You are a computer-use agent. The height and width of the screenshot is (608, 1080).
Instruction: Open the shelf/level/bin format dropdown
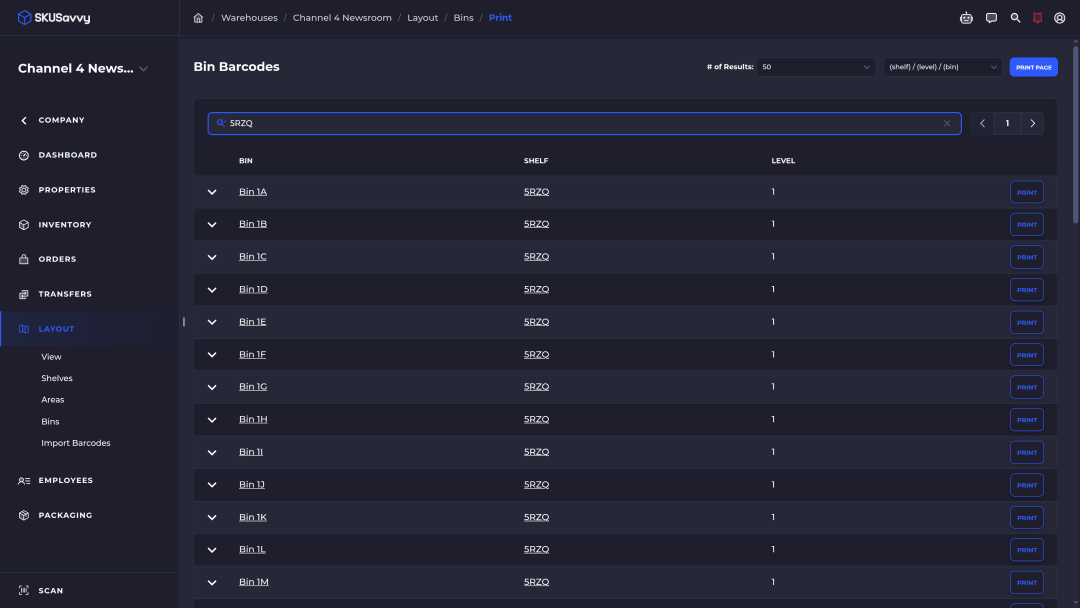(942, 67)
